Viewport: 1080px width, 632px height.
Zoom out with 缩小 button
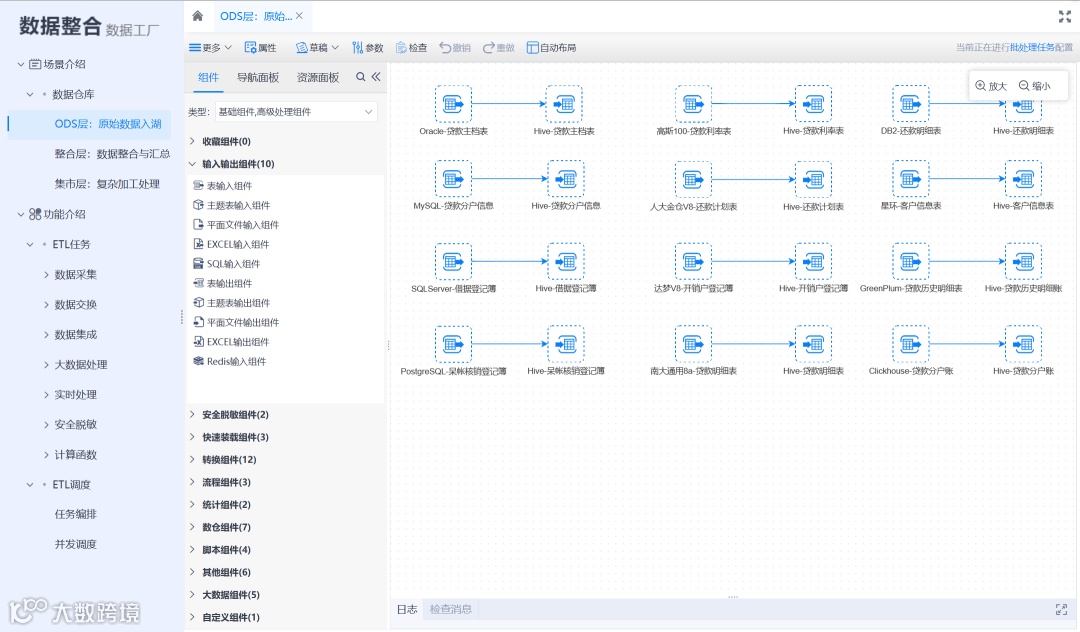[x=1035, y=86]
